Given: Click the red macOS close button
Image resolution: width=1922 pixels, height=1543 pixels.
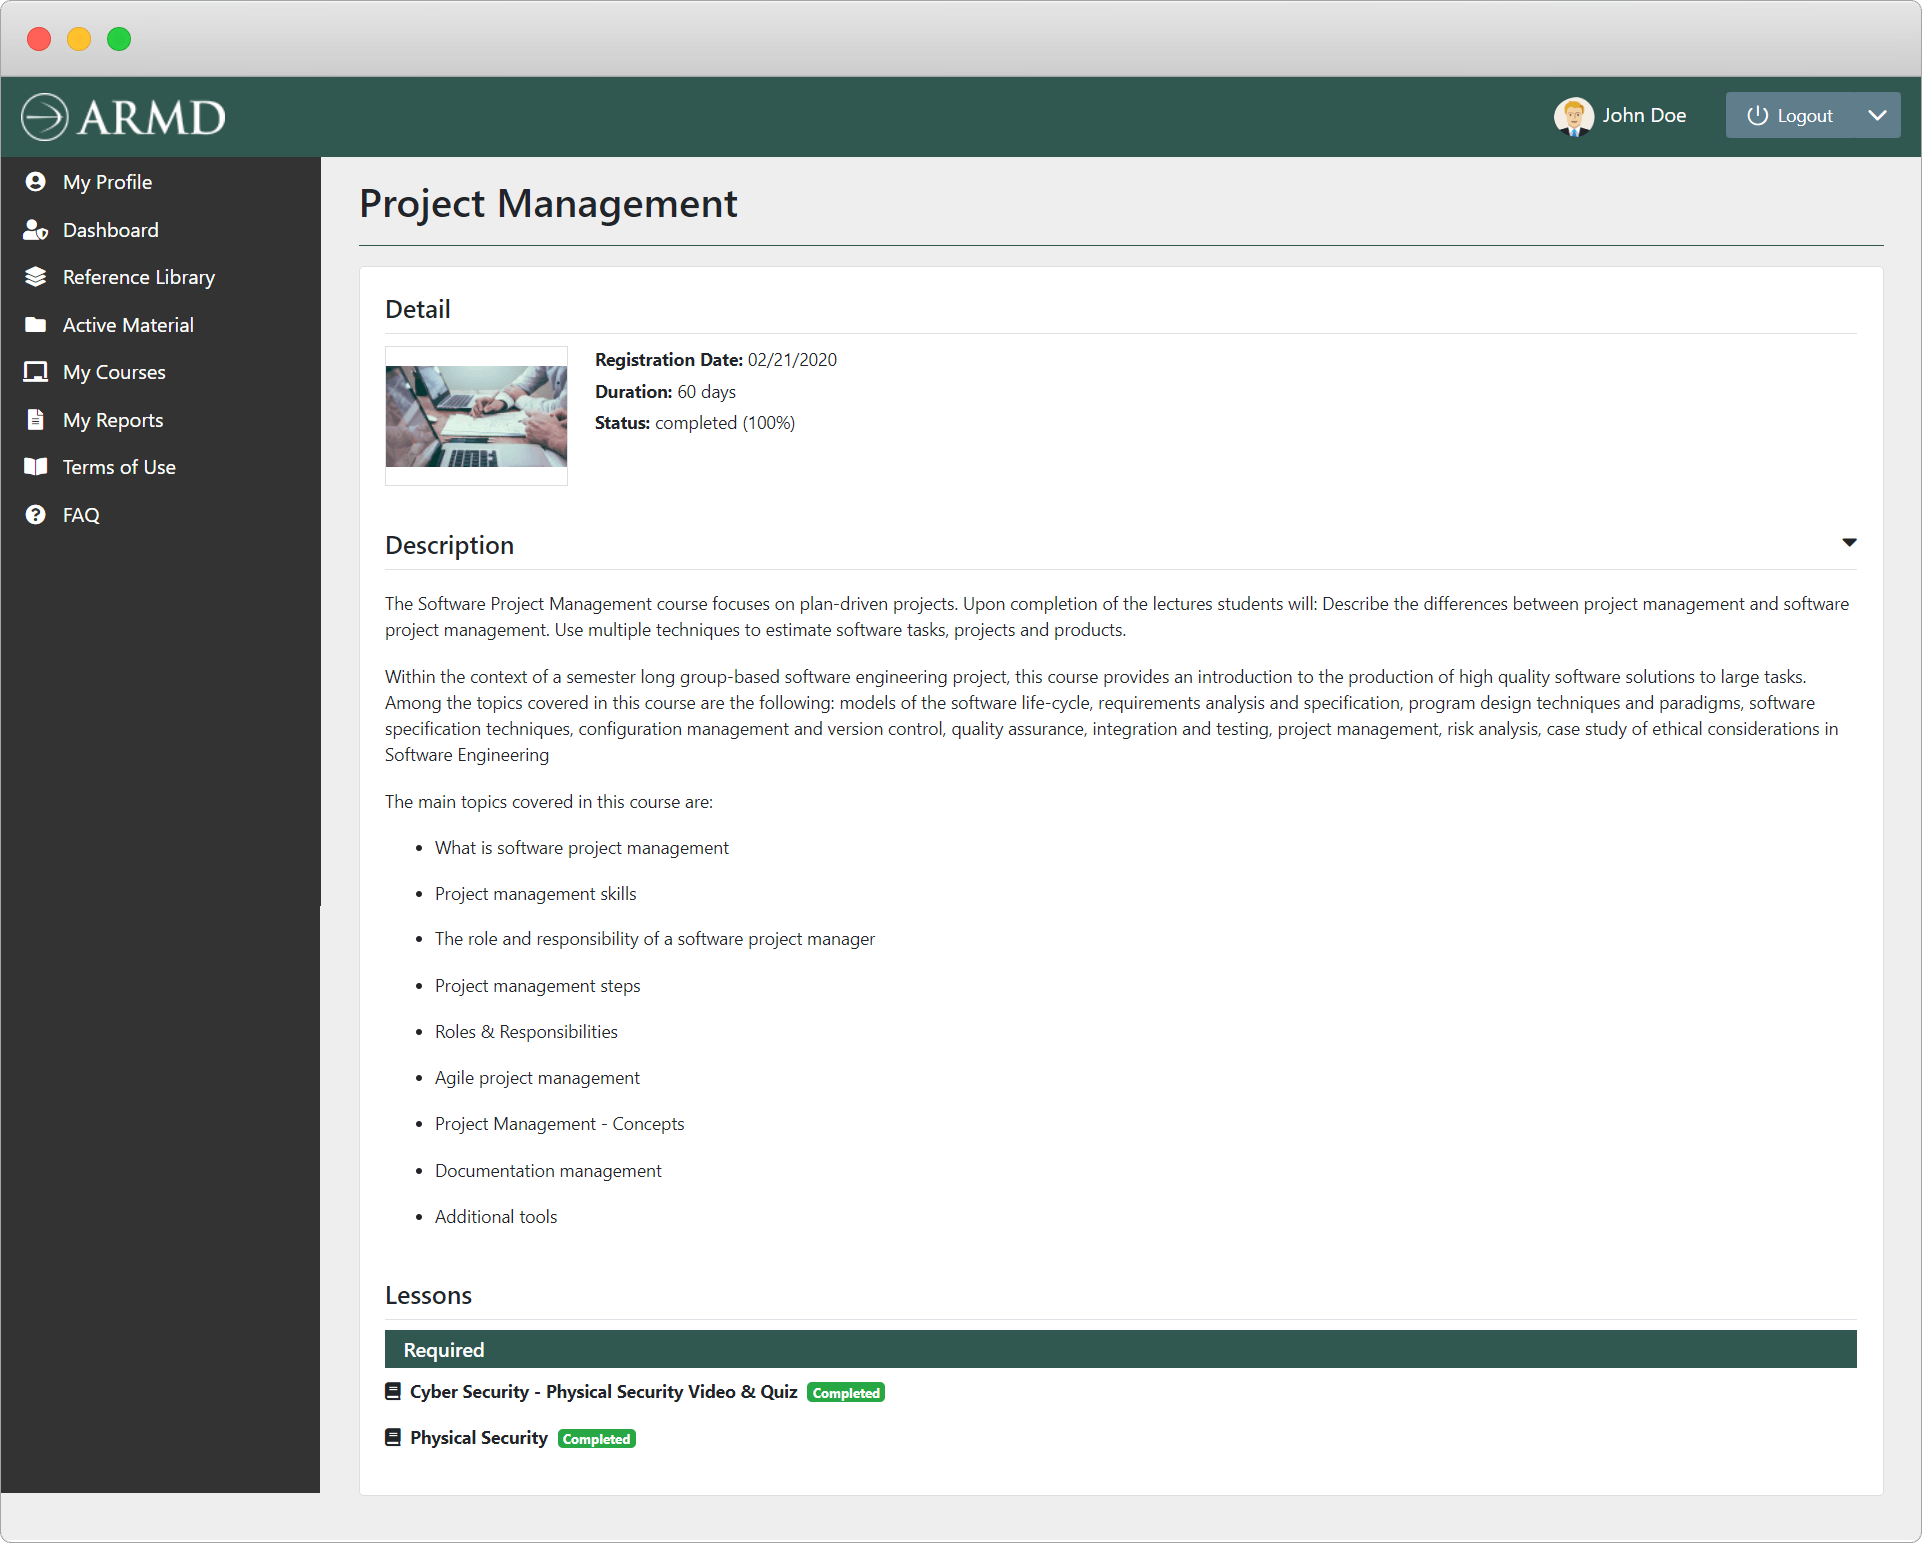Looking at the screenshot, I should [39, 39].
